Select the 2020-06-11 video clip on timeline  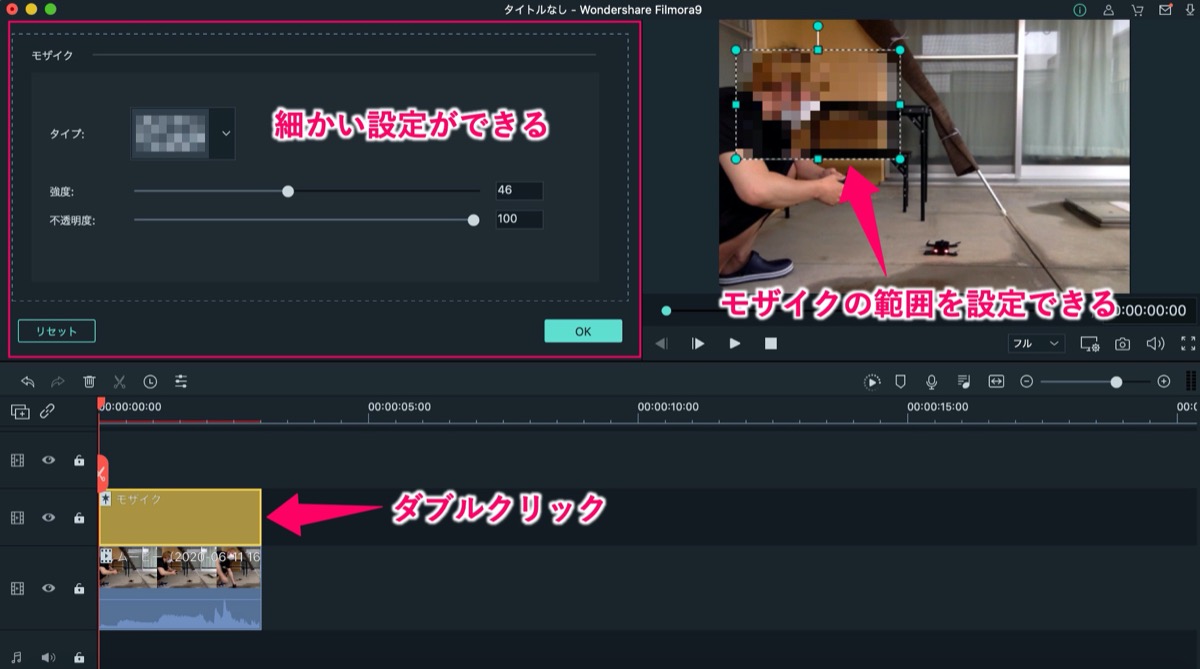[x=180, y=588]
